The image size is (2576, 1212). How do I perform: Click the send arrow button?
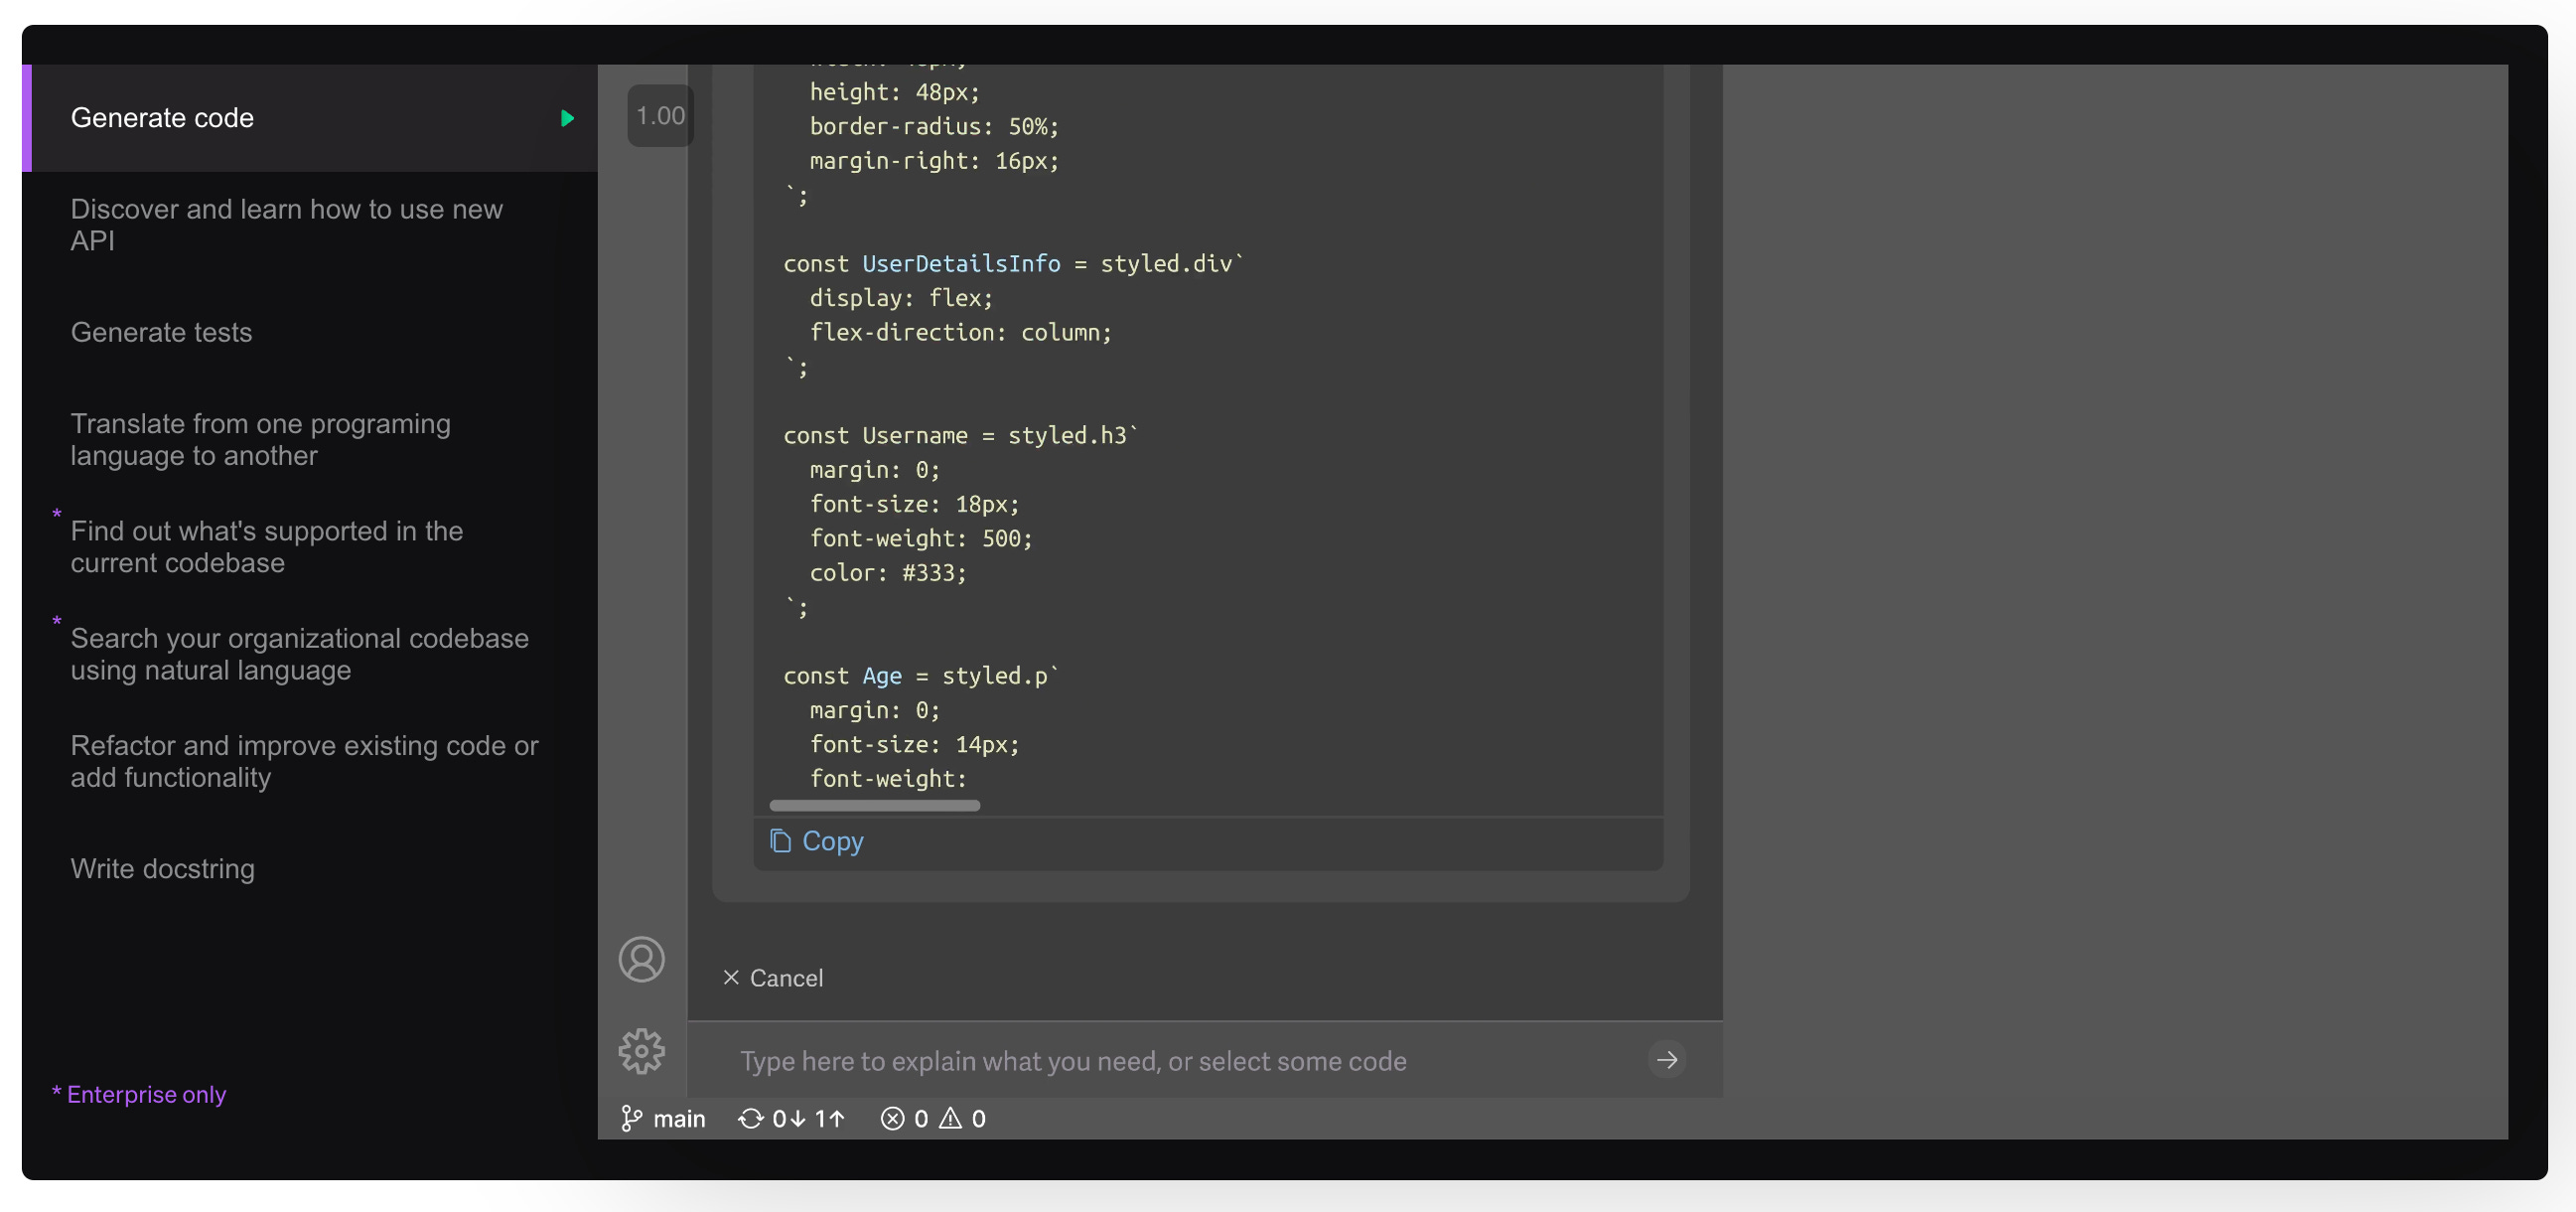point(1666,1060)
